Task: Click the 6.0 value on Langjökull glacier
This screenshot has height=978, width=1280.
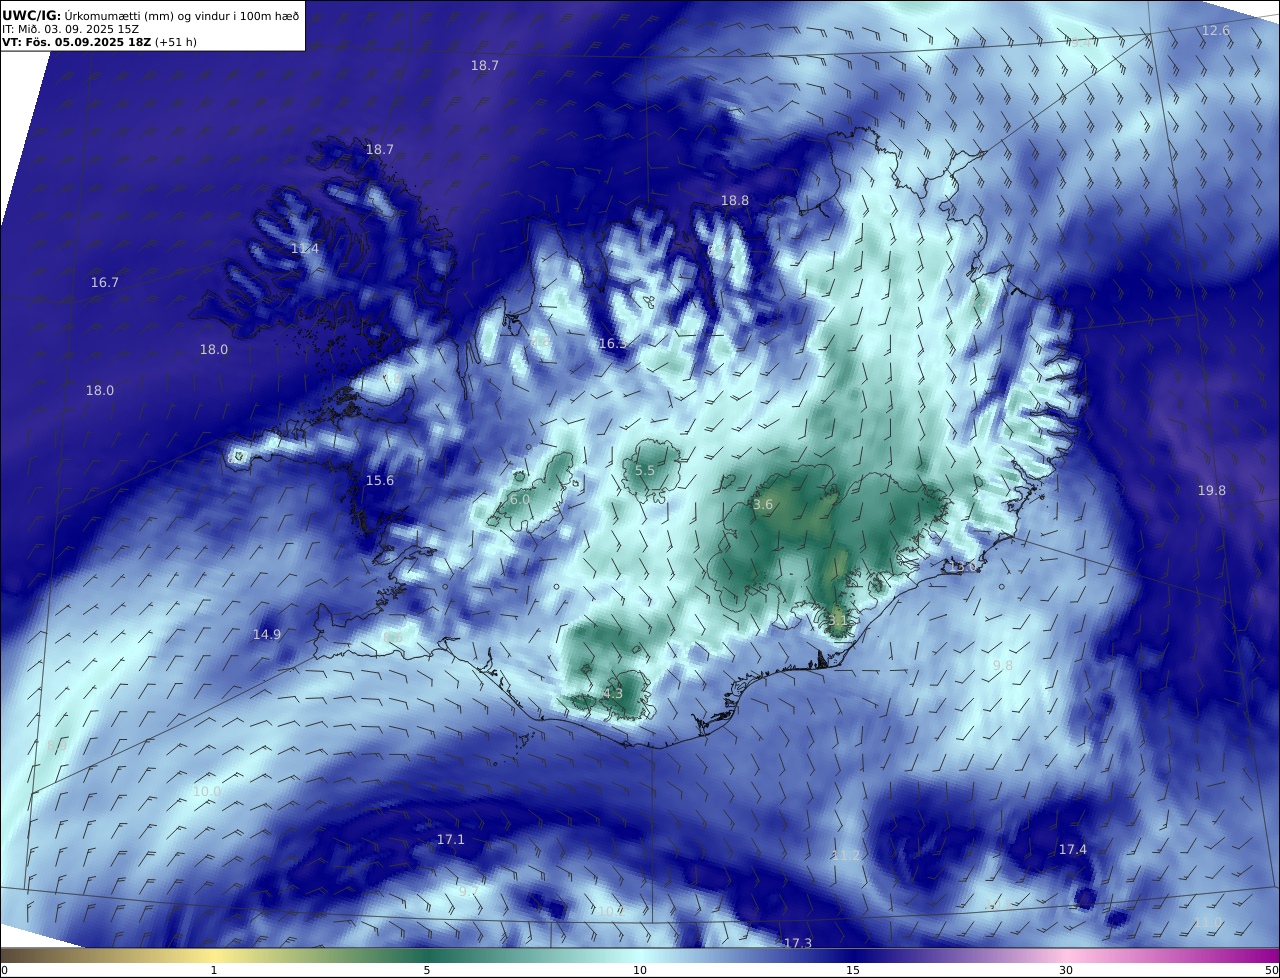Action: click(x=520, y=500)
